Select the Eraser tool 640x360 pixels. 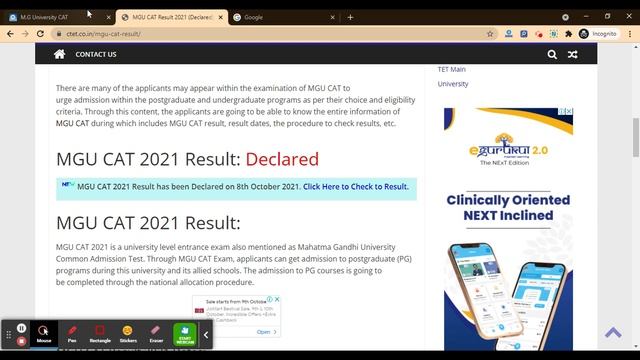(x=156, y=334)
